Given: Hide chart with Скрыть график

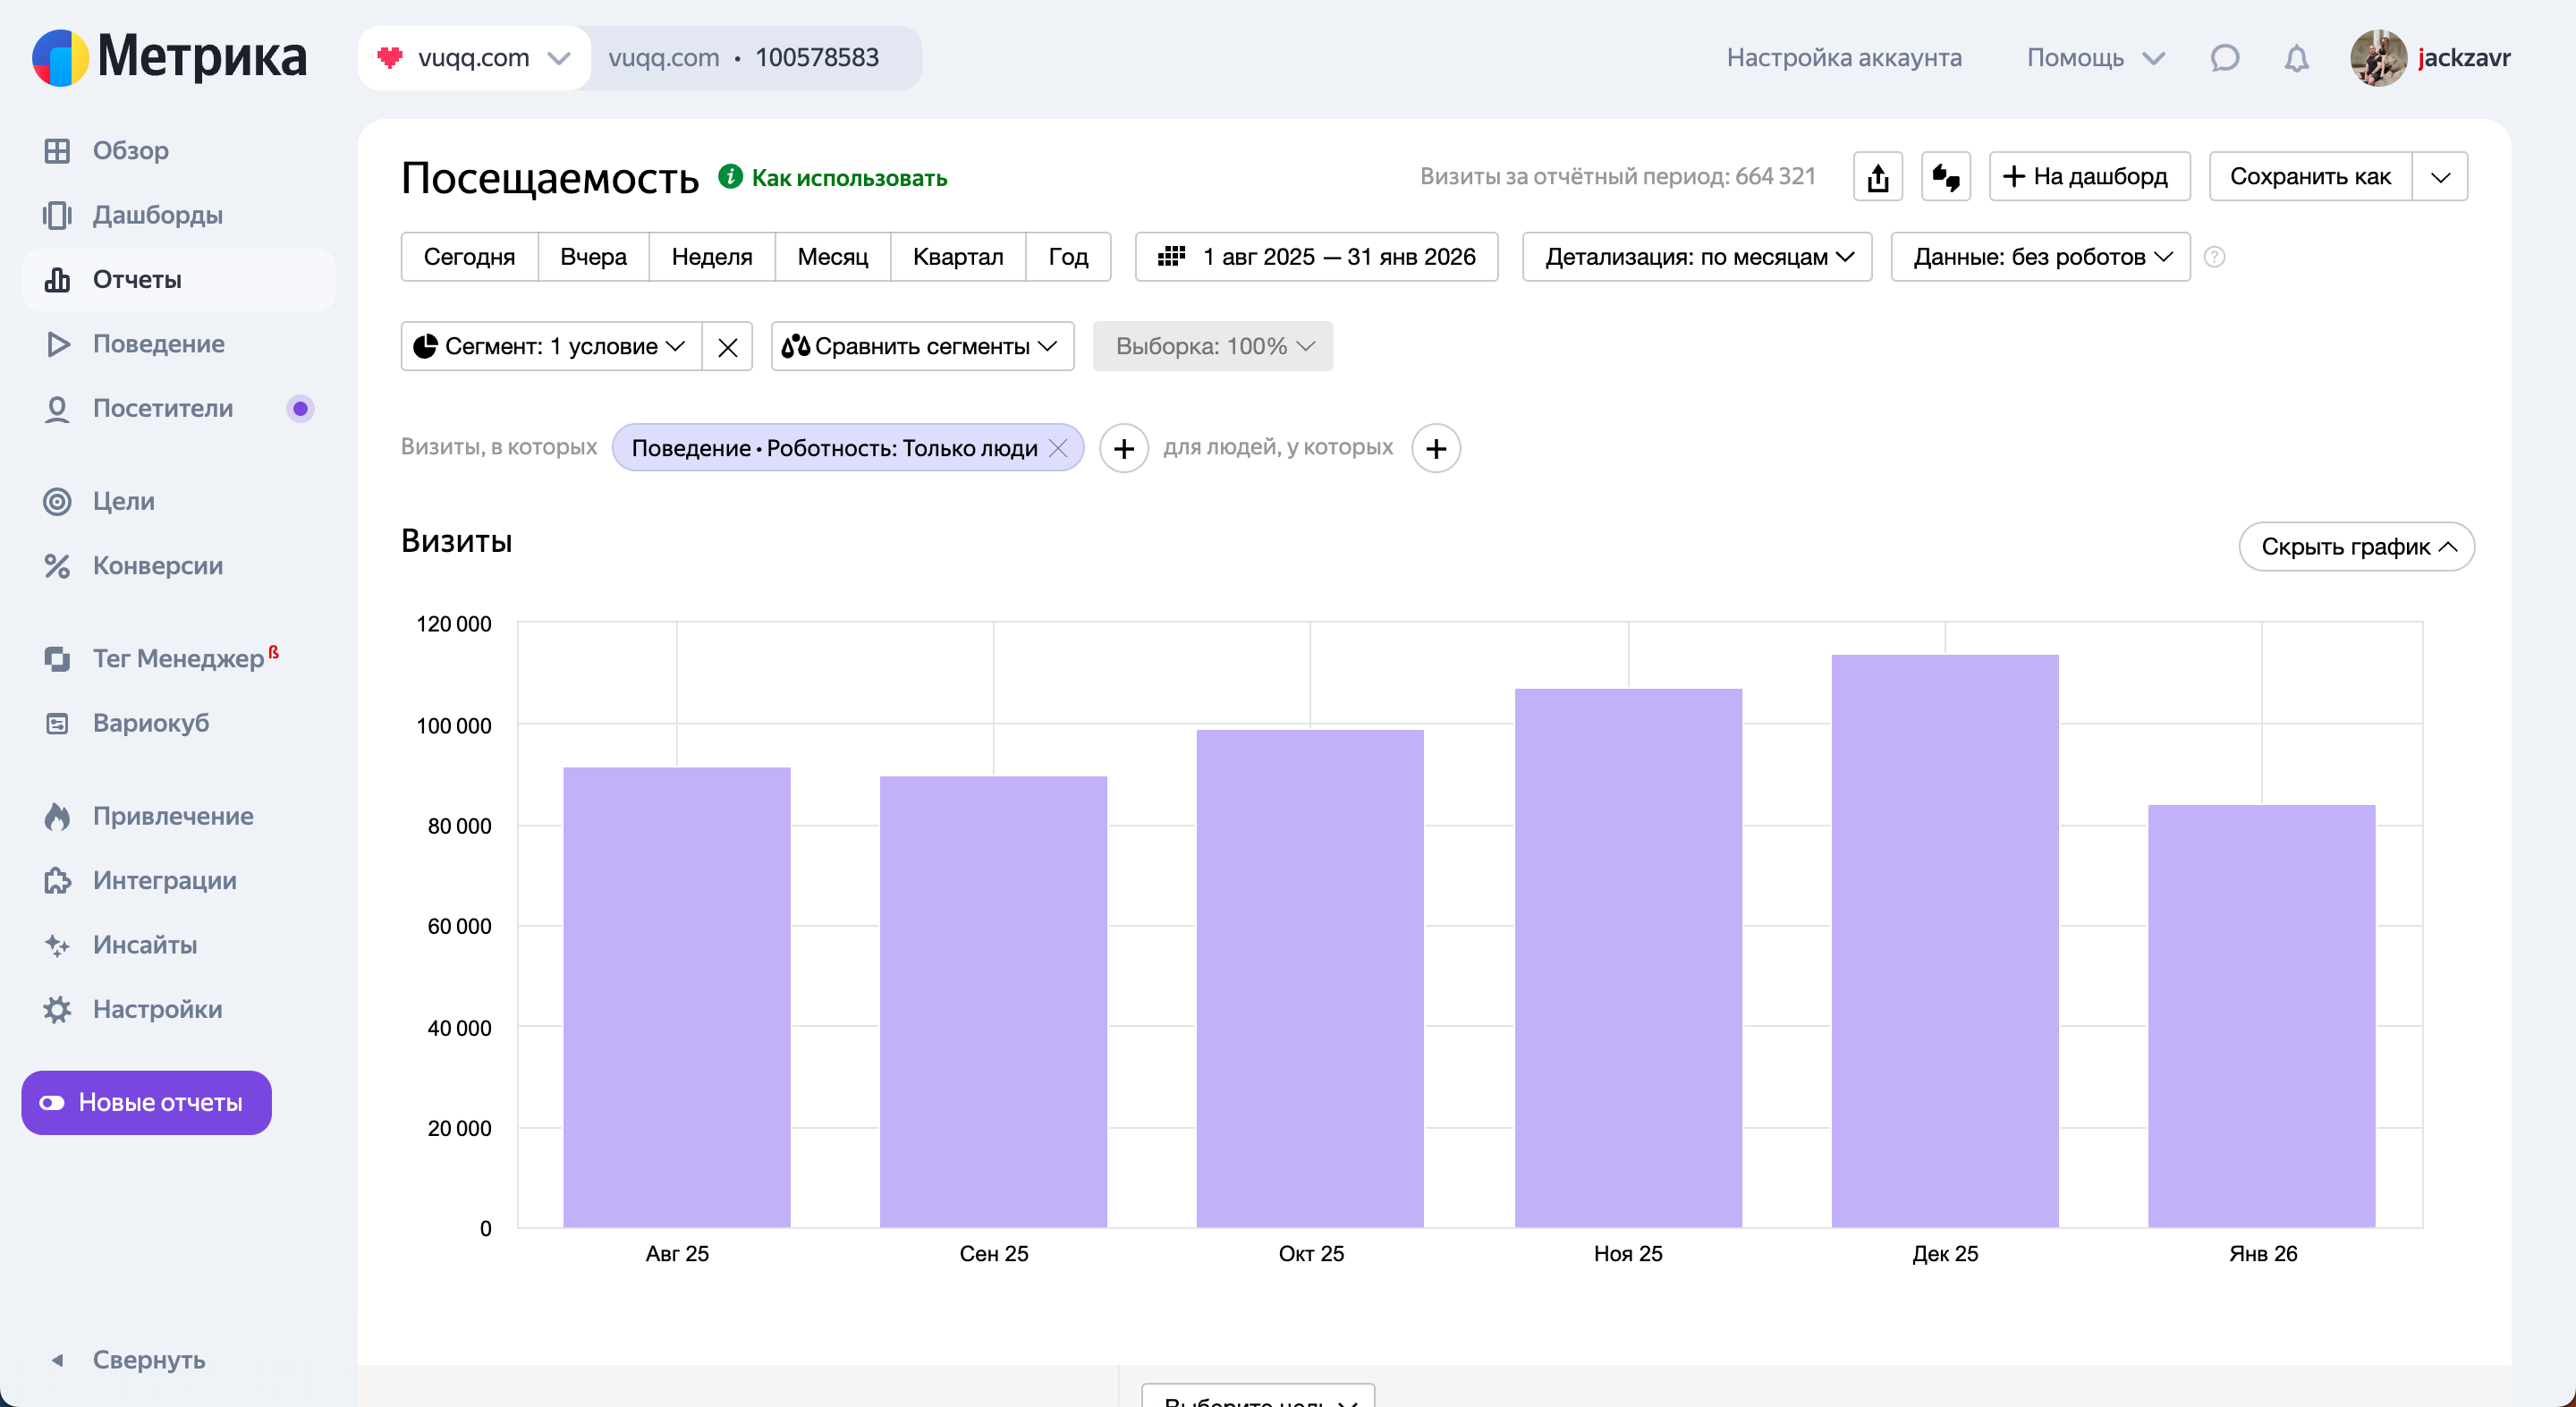Looking at the screenshot, I should [x=2356, y=547].
